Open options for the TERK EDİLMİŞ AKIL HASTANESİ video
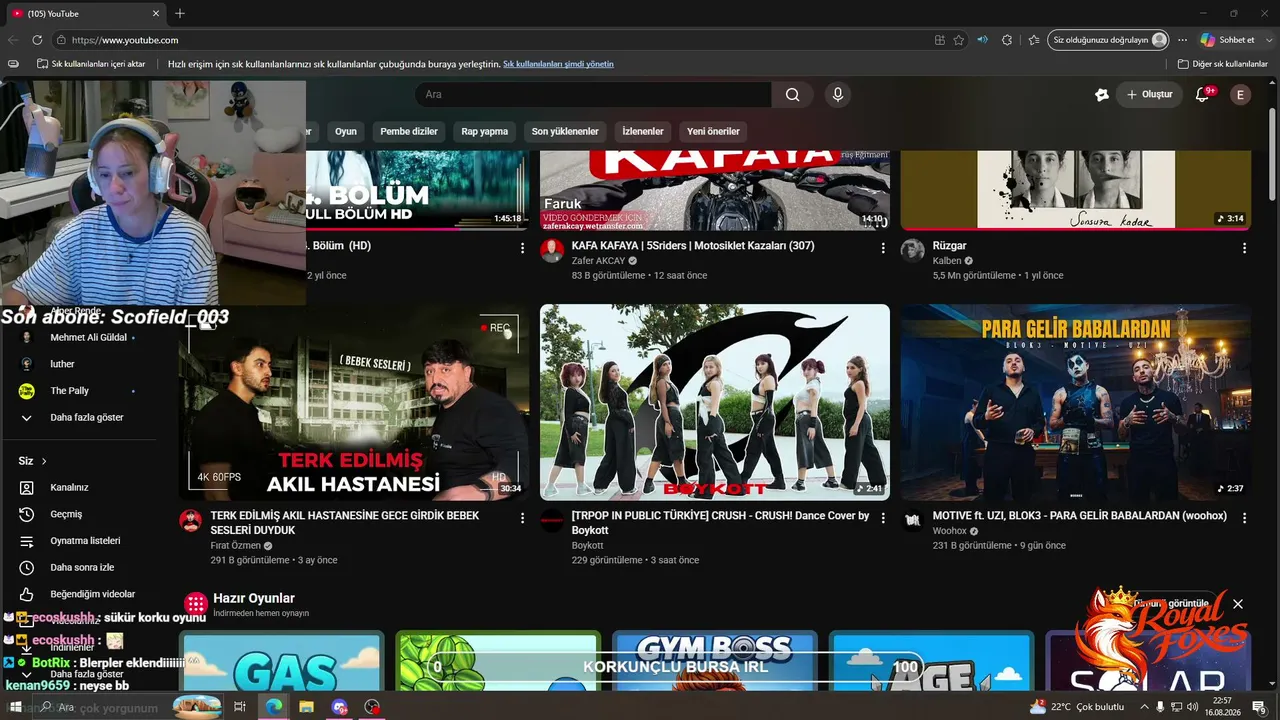Image resolution: width=1280 pixels, height=720 pixels. (522, 518)
